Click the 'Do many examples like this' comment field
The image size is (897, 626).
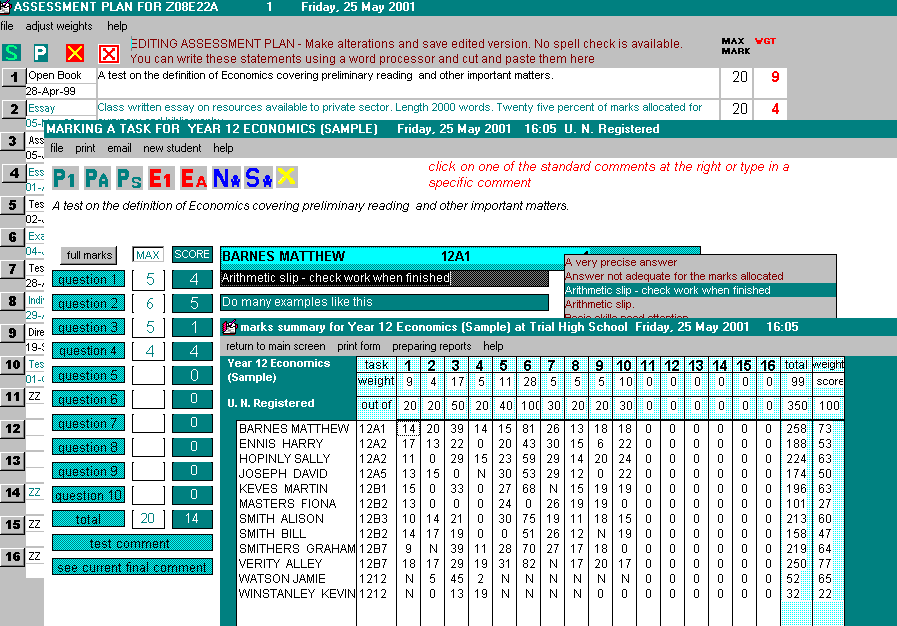[x=384, y=302]
